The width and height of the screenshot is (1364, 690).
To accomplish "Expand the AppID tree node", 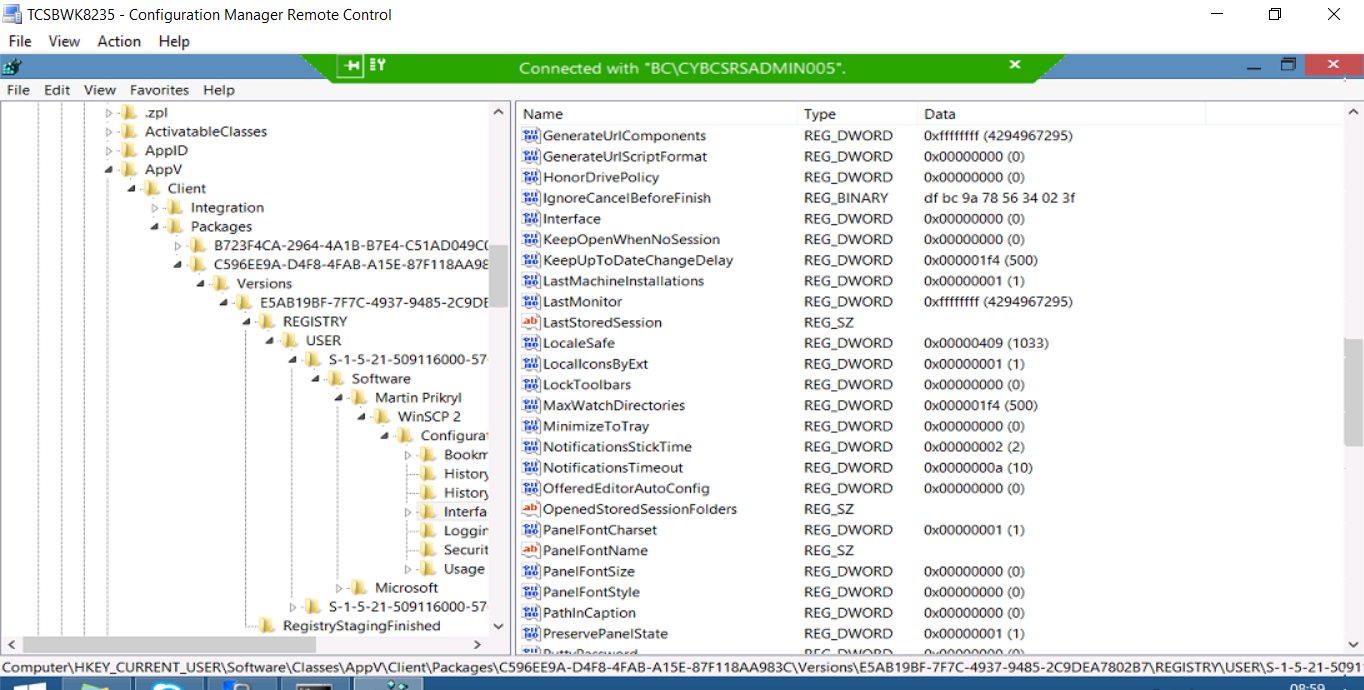I will [109, 151].
